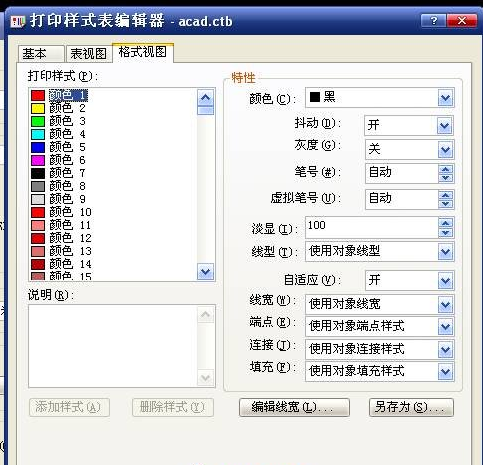Choose plot style 颜色 14 label
The image size is (483, 465).
pyautogui.click(x=70, y=264)
